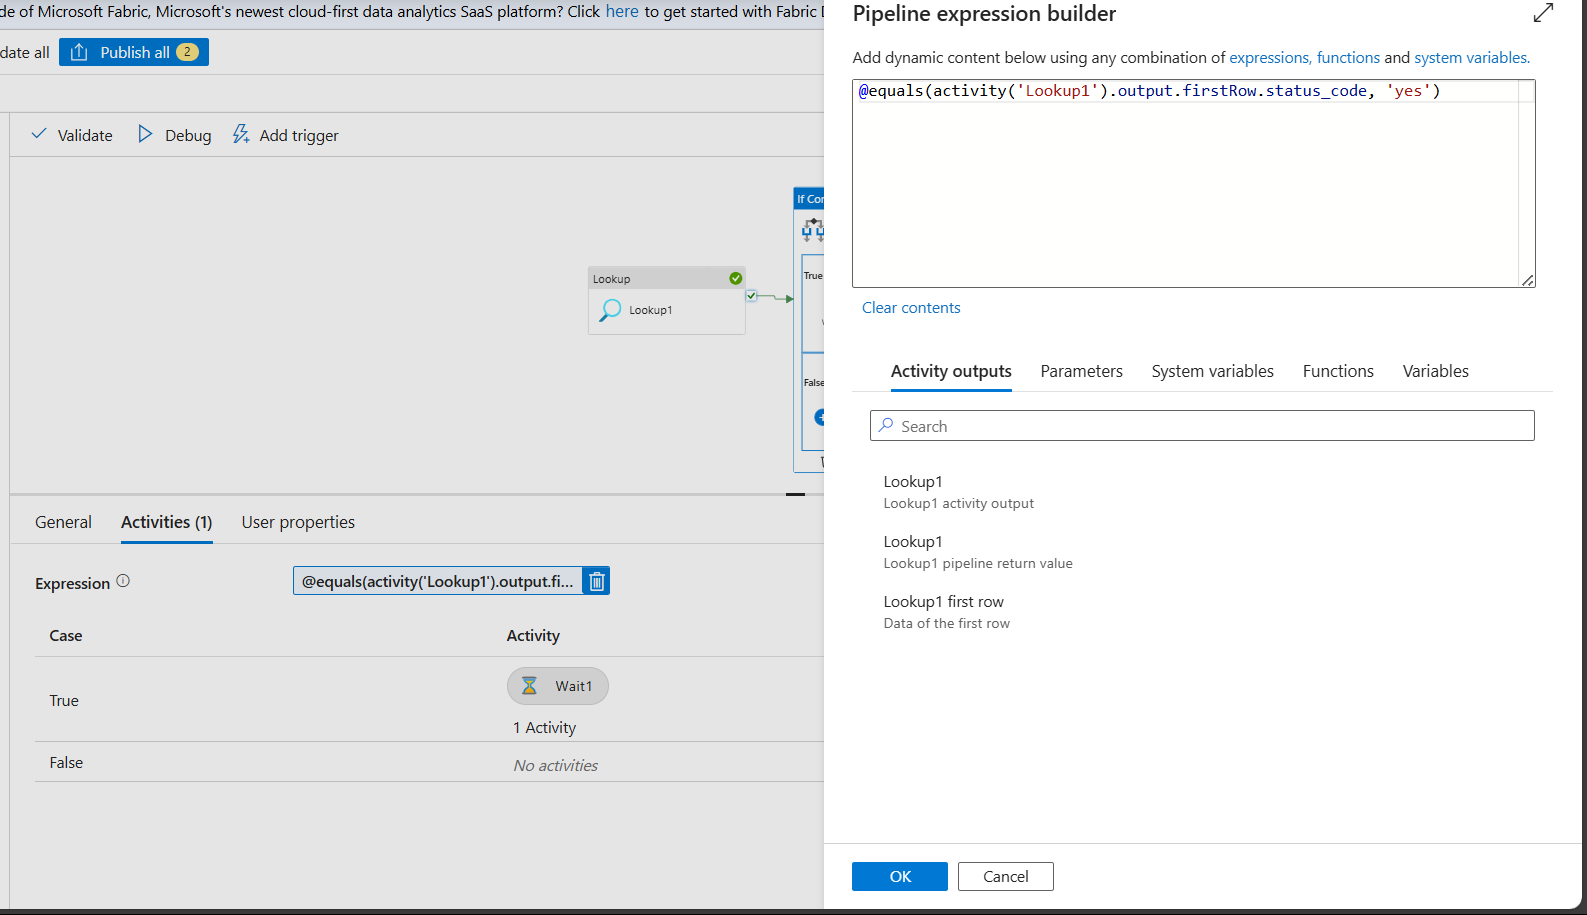Open the Functions tab in expression builder

tap(1338, 371)
